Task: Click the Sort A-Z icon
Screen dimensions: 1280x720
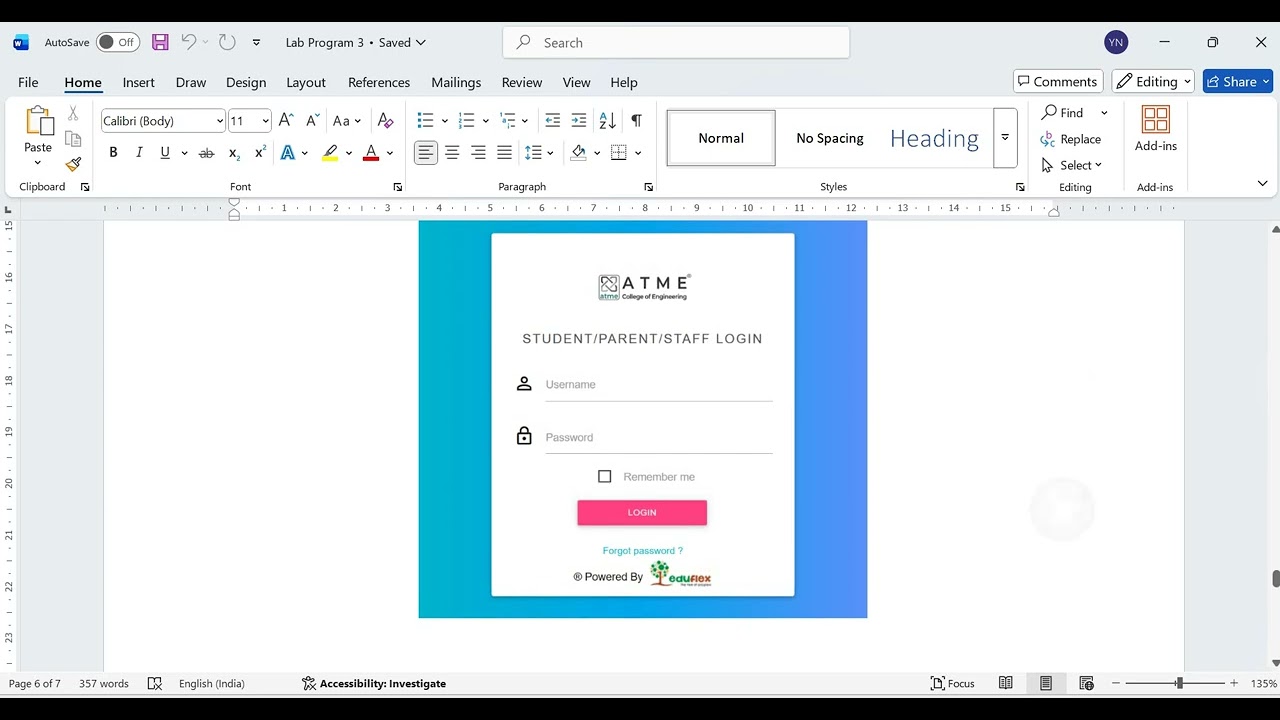Action: pyautogui.click(x=607, y=121)
